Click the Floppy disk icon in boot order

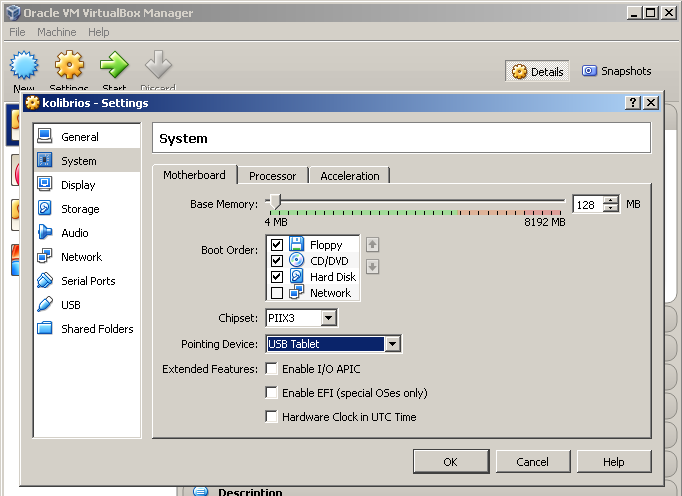[297, 244]
